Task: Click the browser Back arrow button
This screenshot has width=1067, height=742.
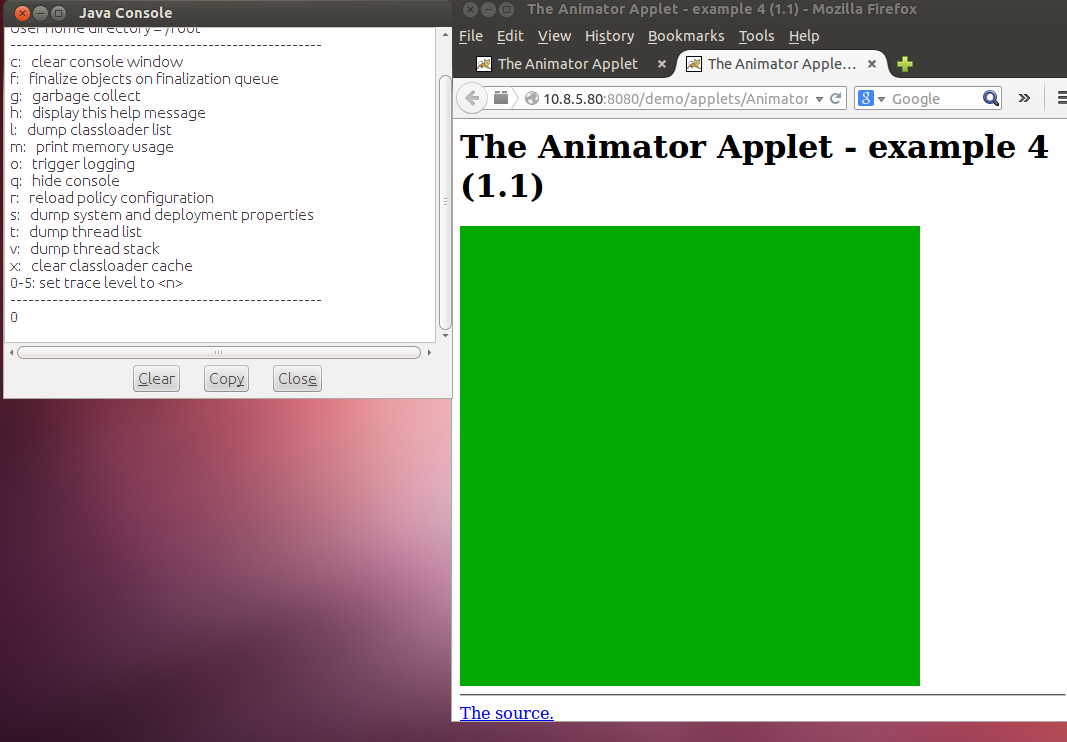Action: [x=473, y=98]
